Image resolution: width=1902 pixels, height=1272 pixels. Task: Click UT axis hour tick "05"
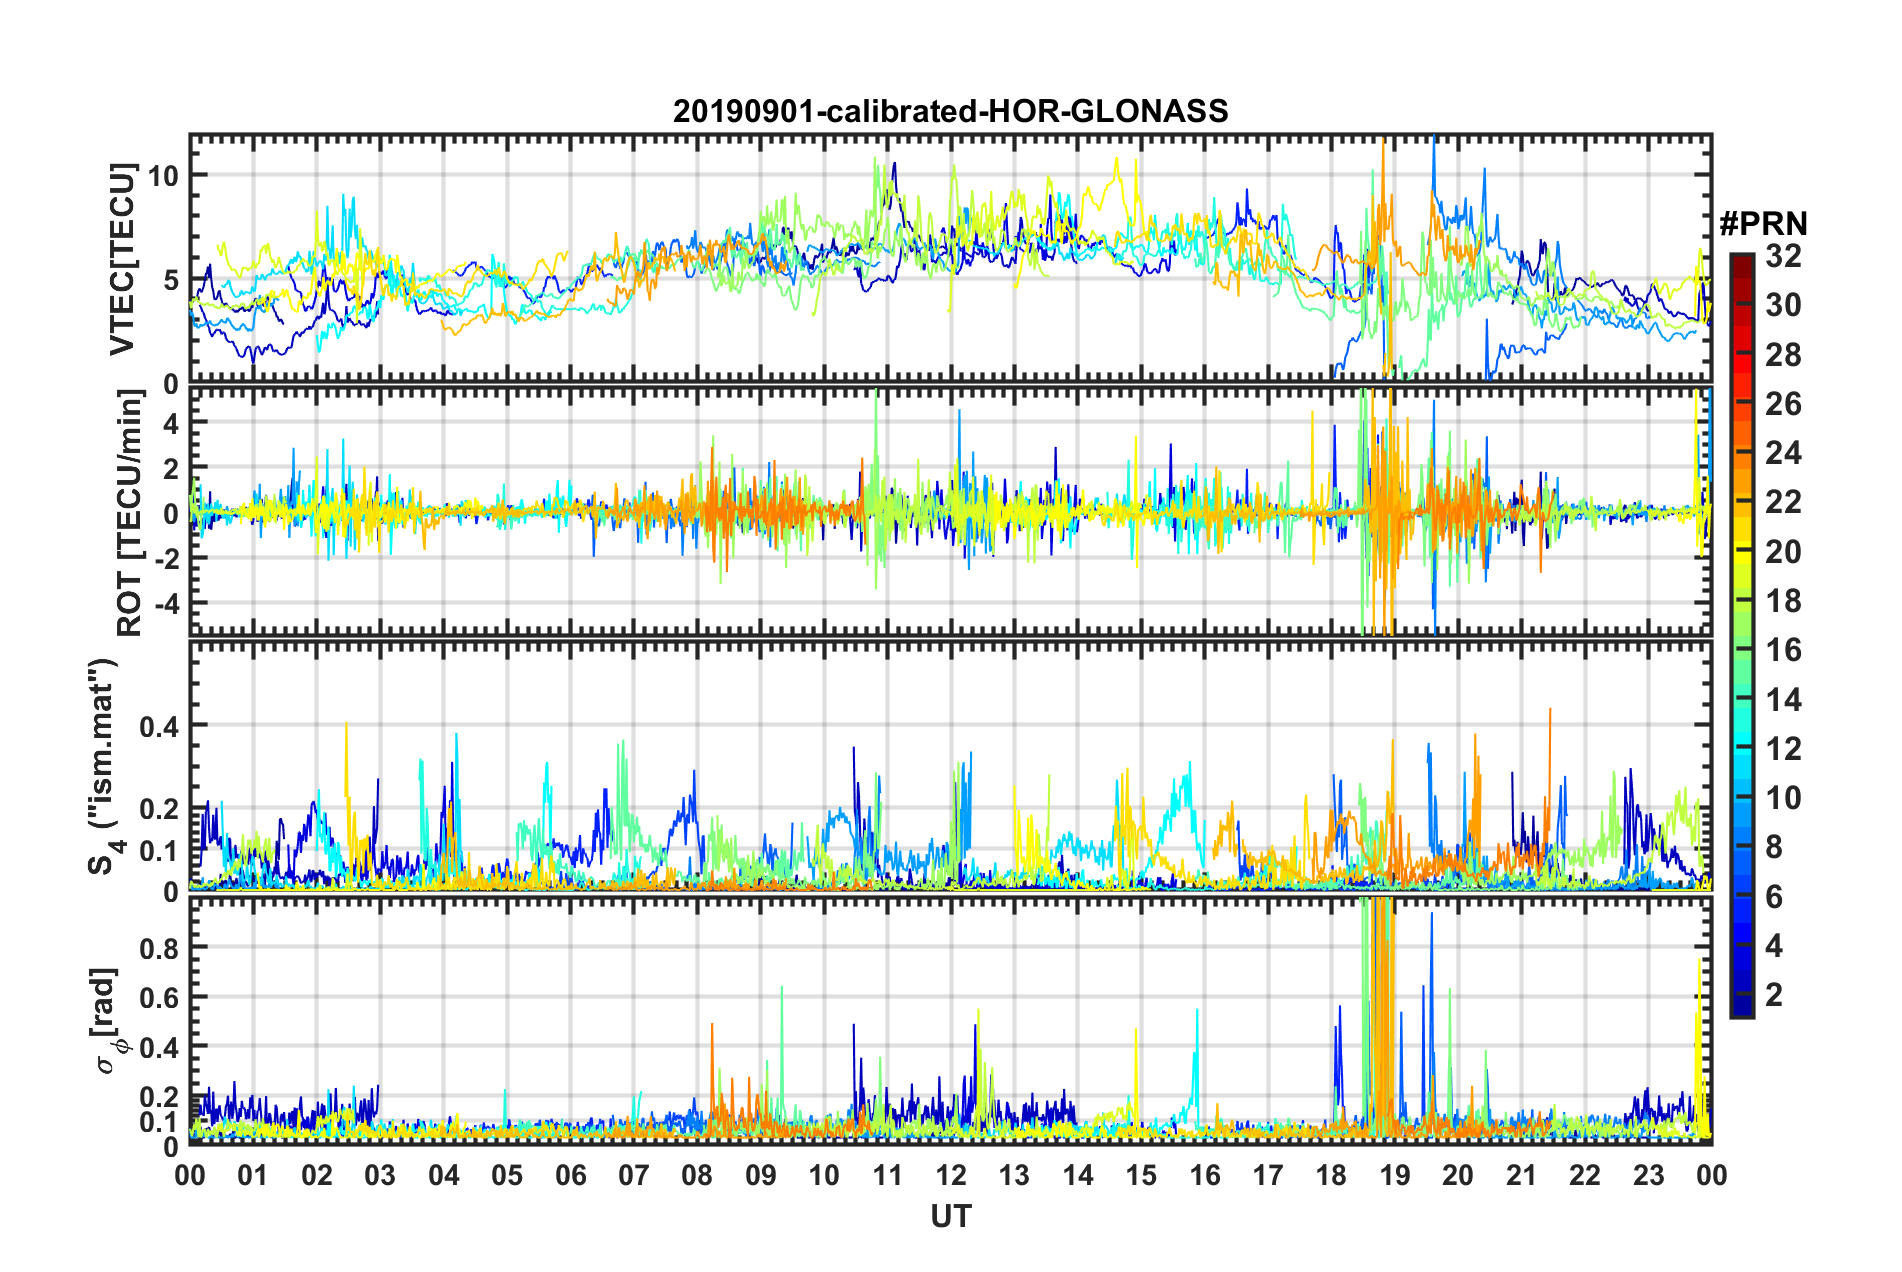[507, 1175]
